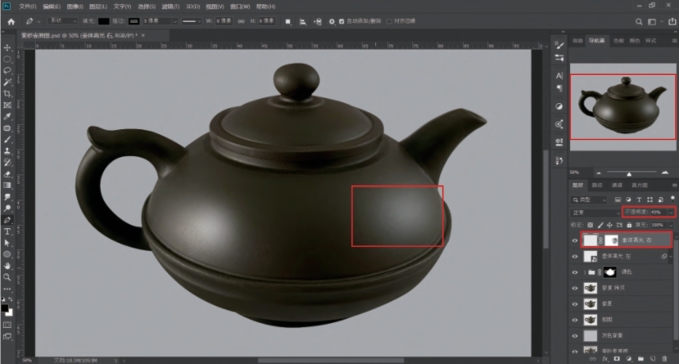This screenshot has width=679, height=364.
Task: Open the Character panel icon
Action: pyautogui.click(x=559, y=76)
